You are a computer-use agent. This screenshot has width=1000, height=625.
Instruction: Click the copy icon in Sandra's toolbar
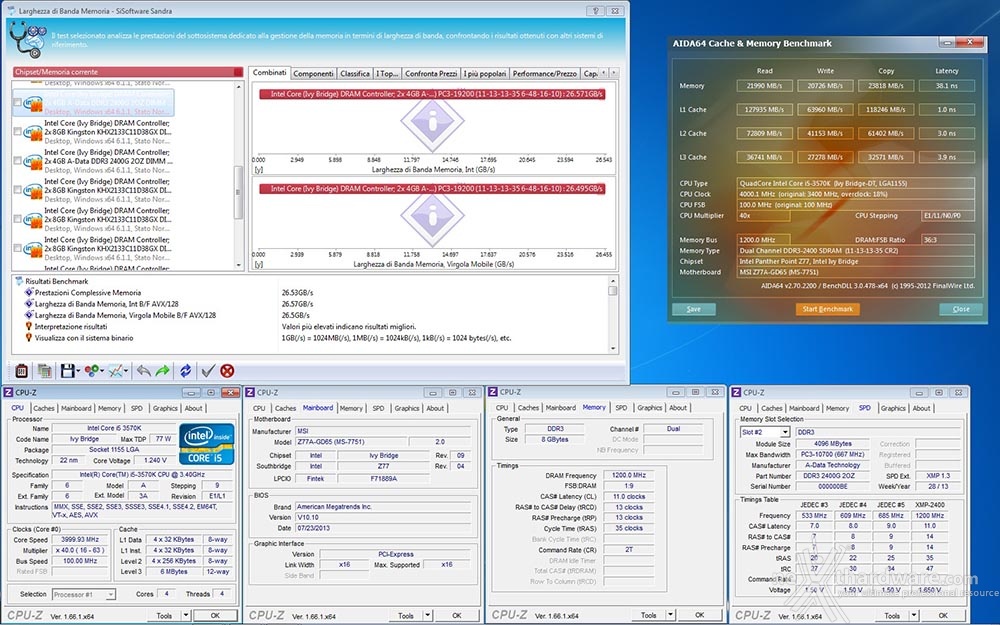tap(44, 371)
